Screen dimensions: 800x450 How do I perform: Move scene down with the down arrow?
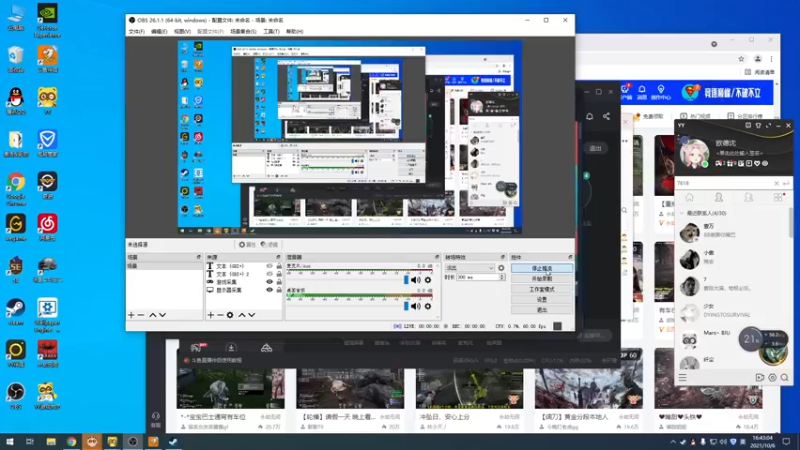coord(162,315)
